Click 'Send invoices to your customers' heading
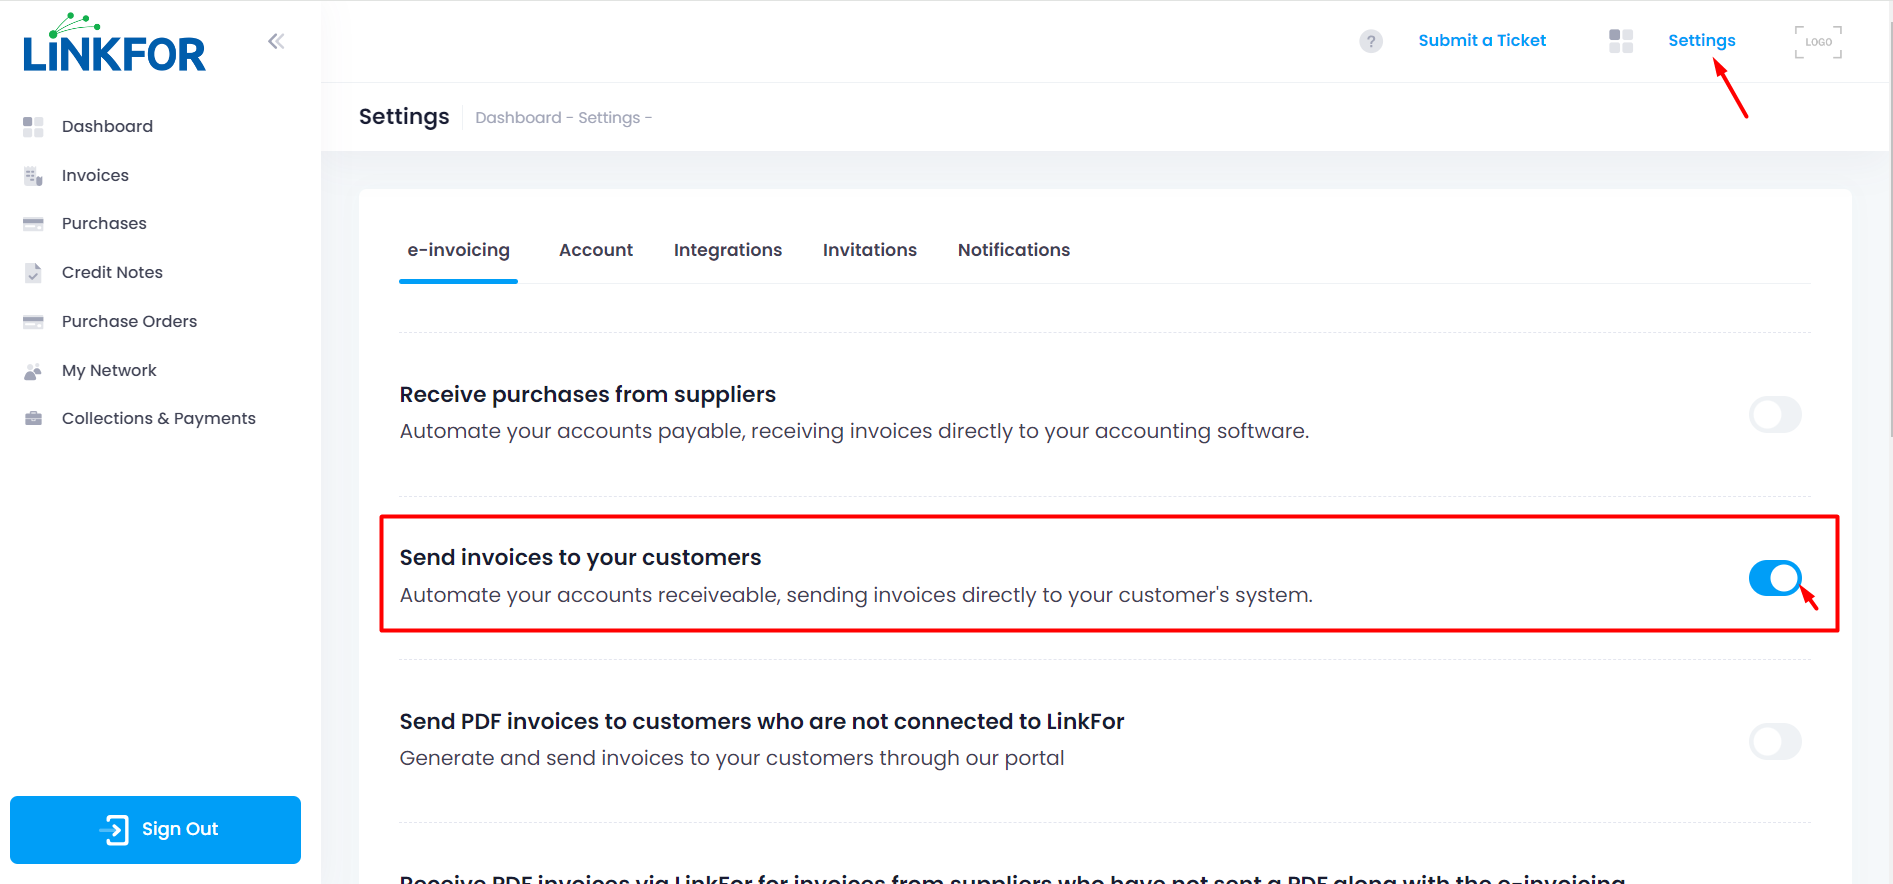Screen dimensions: 1893x884 click(x=580, y=557)
